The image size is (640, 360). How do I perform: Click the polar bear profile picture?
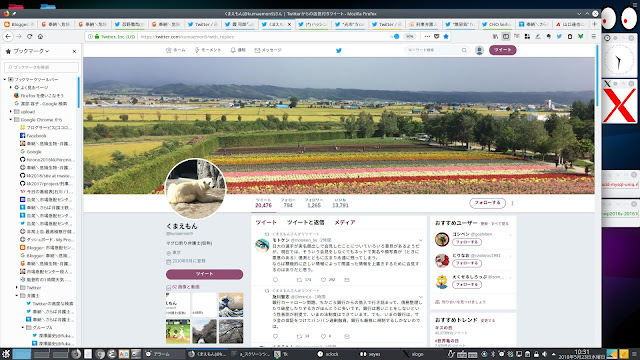pos(195,189)
